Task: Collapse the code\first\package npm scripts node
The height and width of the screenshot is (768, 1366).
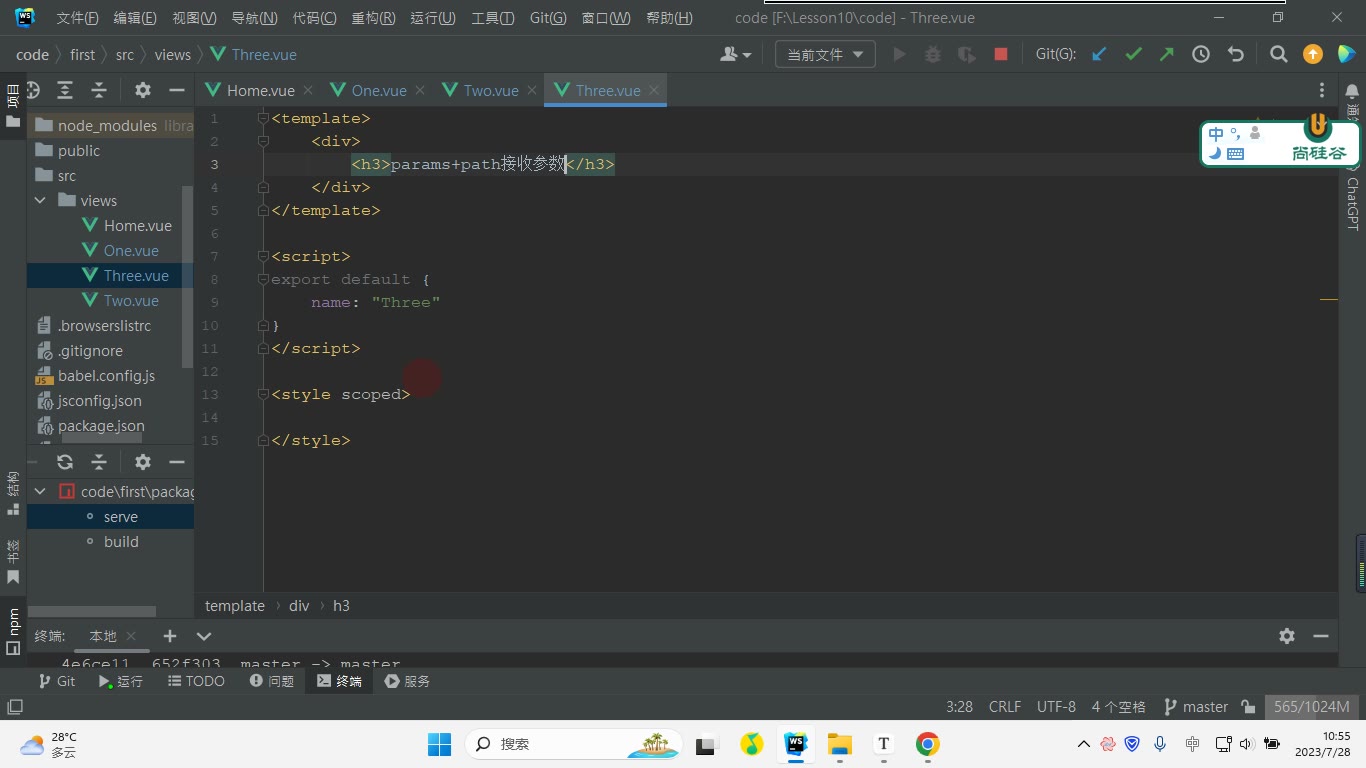Action: pyautogui.click(x=40, y=491)
